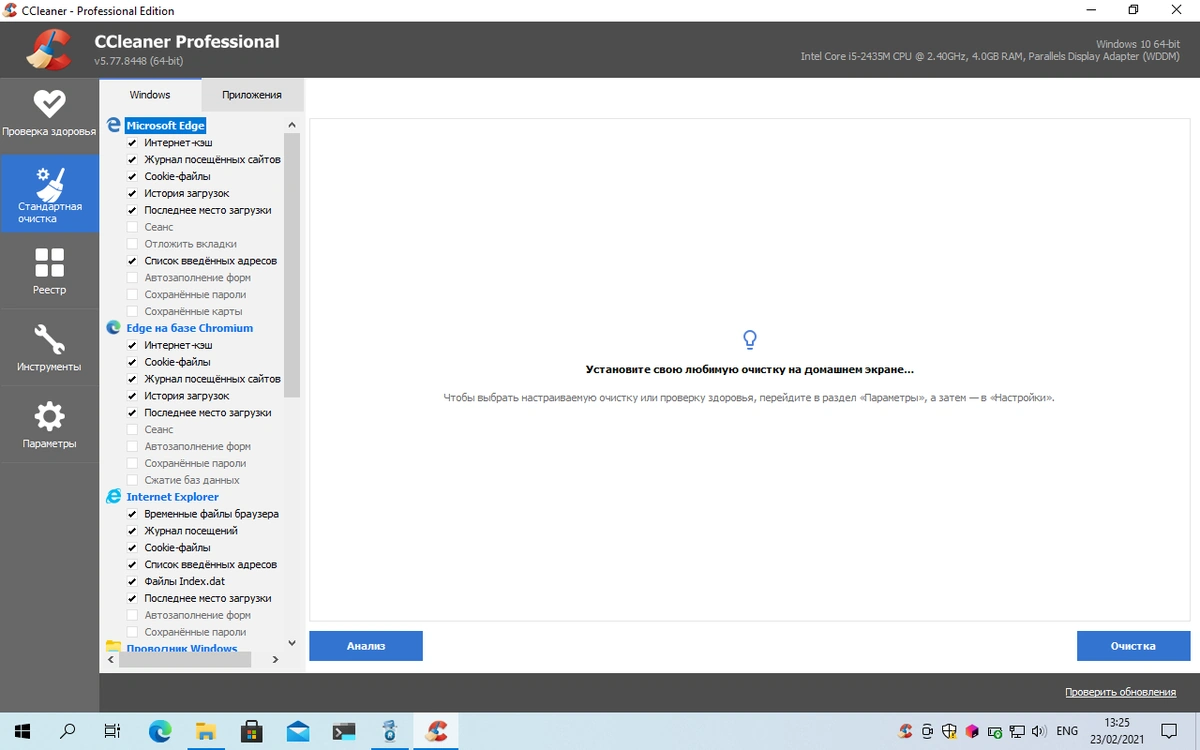The image size is (1200, 750).
Task: Click the Microsoft Edge group icon
Action: pos(114,126)
